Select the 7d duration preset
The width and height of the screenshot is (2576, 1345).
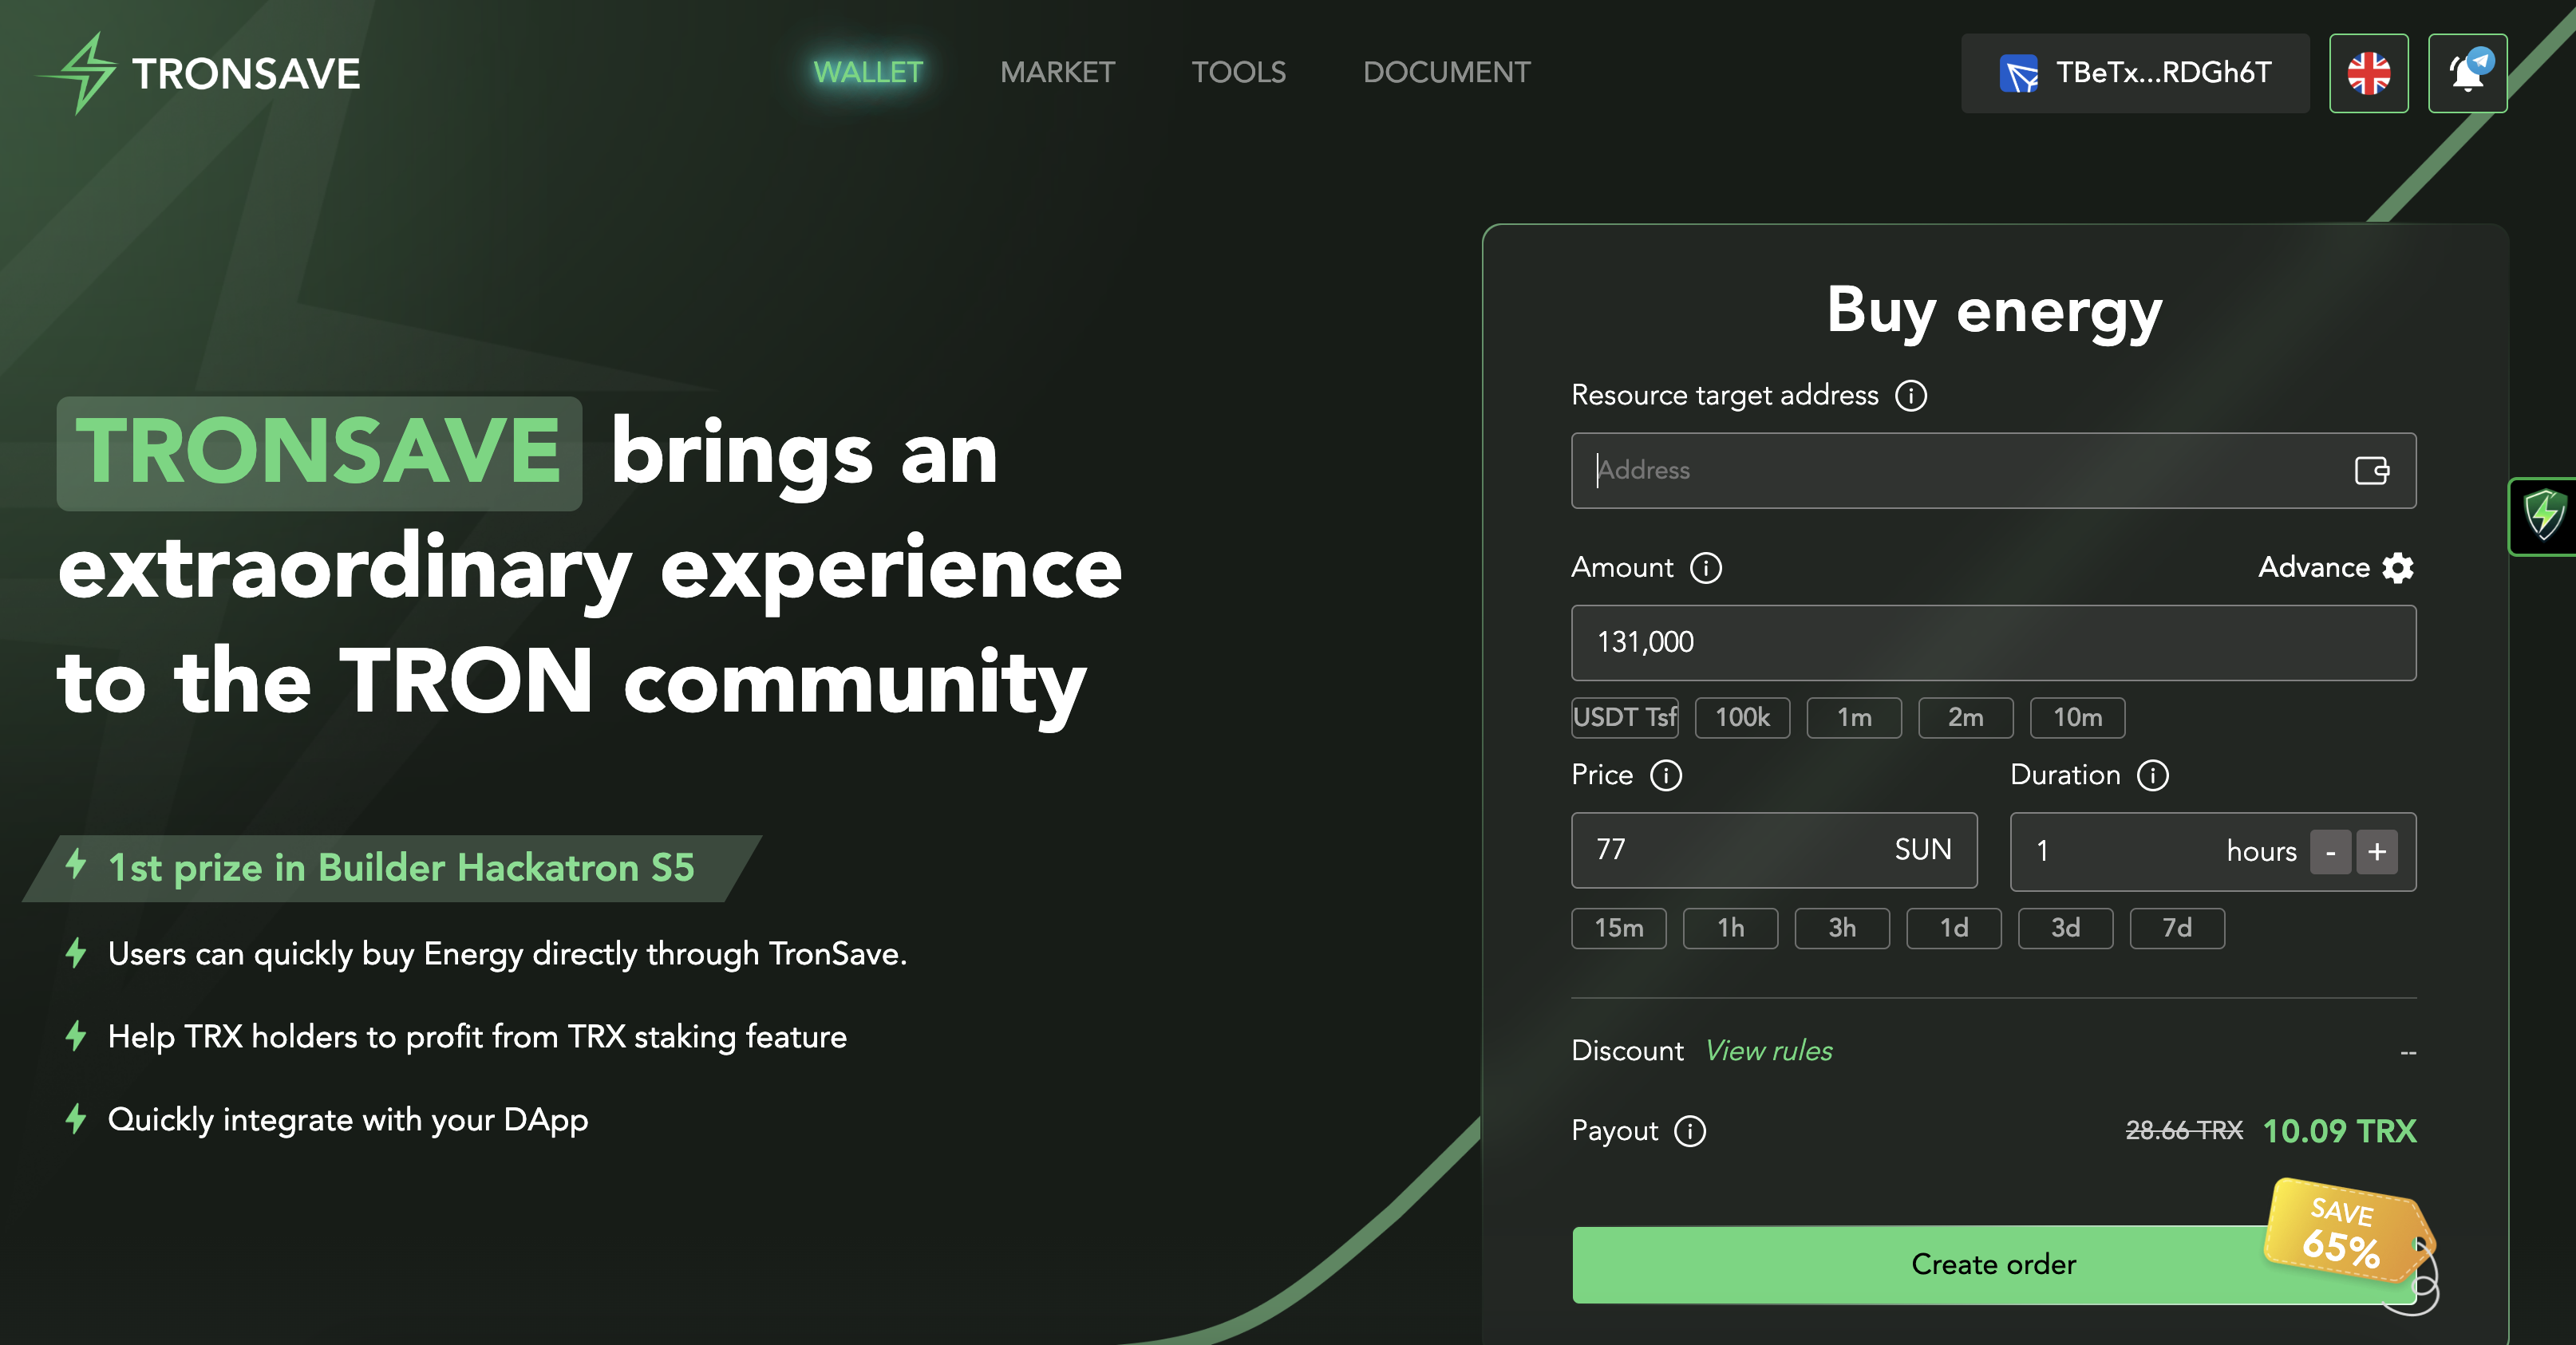tap(2177, 928)
